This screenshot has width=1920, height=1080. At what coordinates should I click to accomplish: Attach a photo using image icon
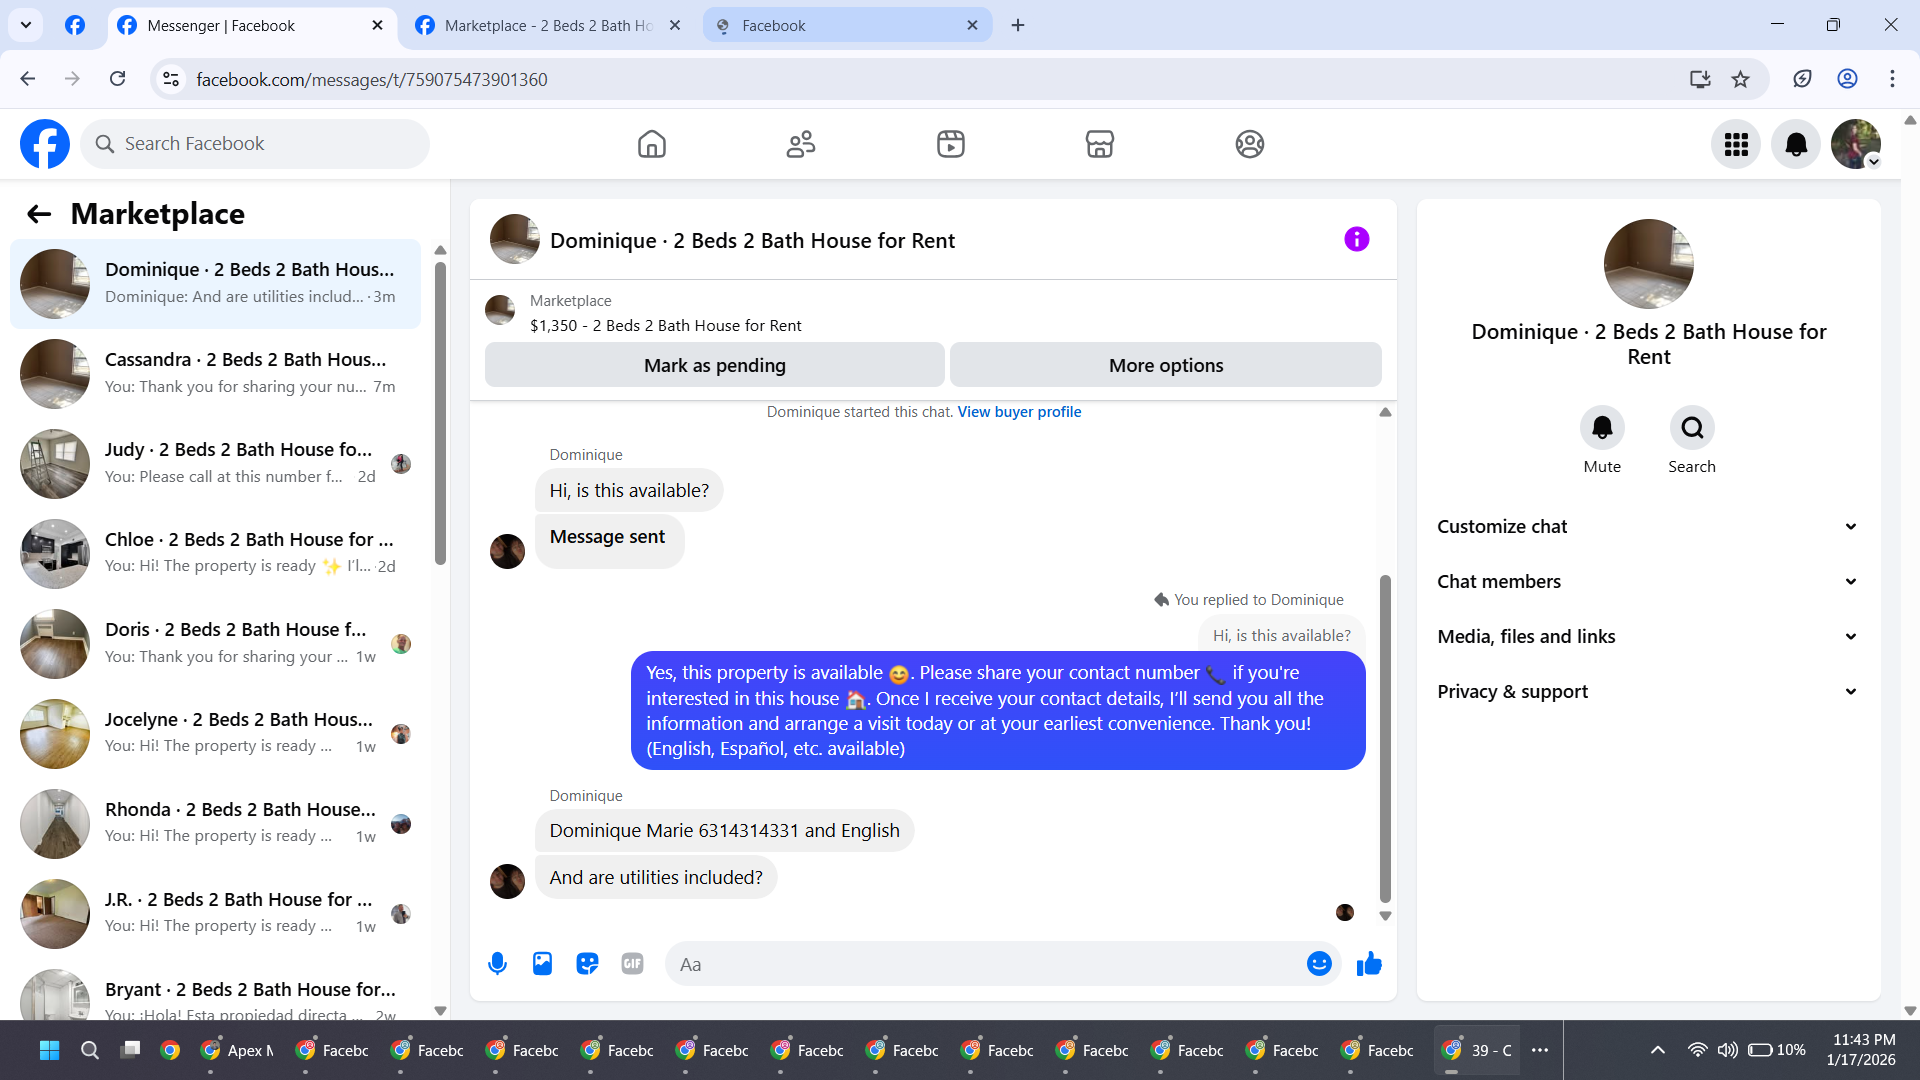coord(542,964)
